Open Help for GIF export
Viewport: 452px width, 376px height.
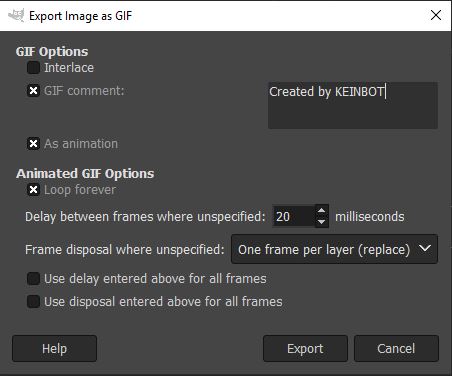pos(55,349)
